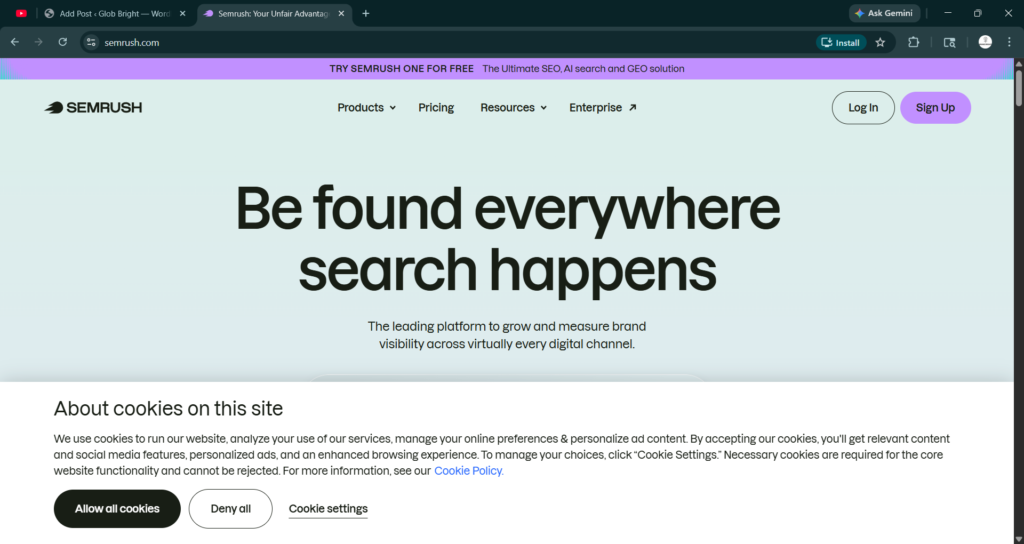This screenshot has height=544, width=1024.
Task: Open a new browser tab
Action: [366, 13]
